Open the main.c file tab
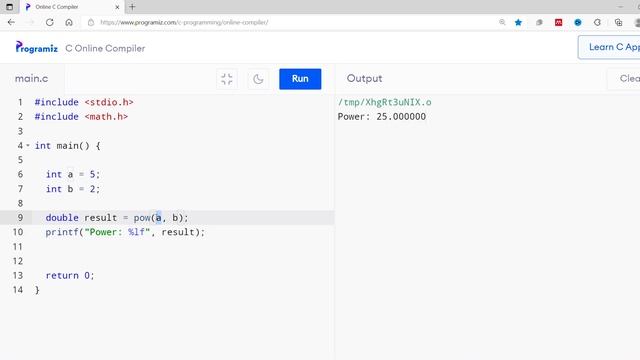 pos(31,78)
